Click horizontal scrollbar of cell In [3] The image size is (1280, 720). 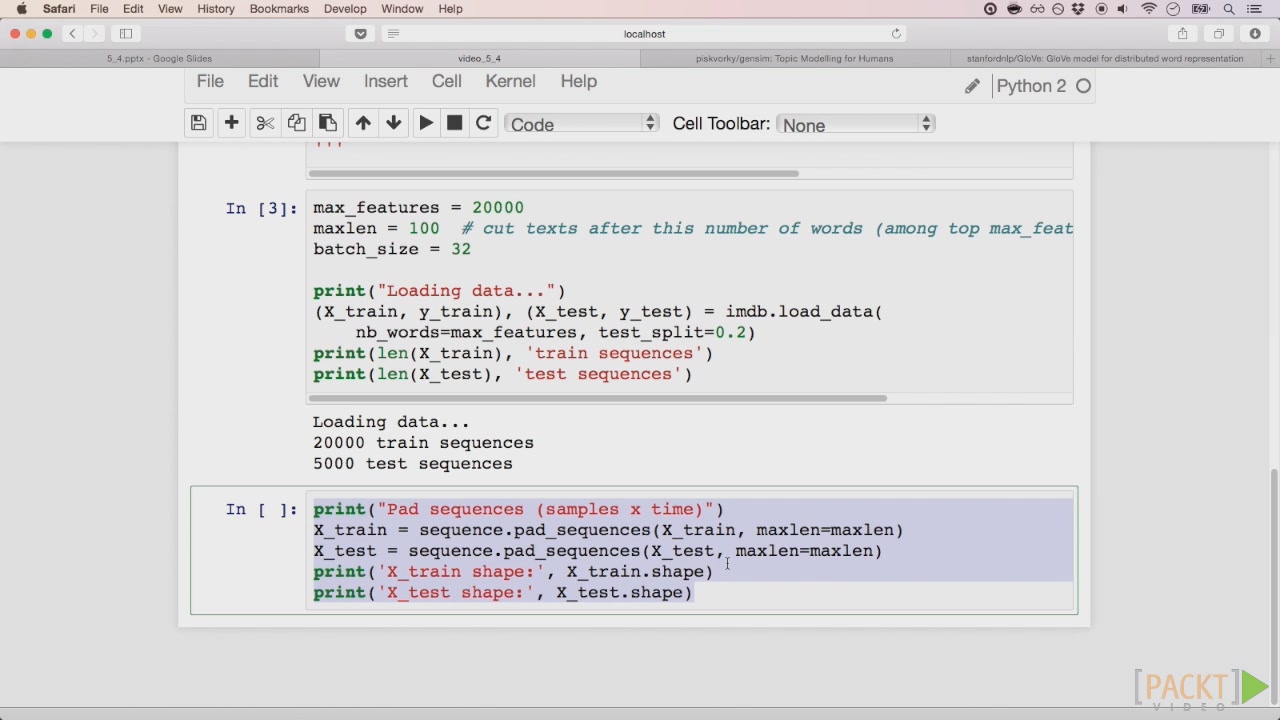click(597, 398)
